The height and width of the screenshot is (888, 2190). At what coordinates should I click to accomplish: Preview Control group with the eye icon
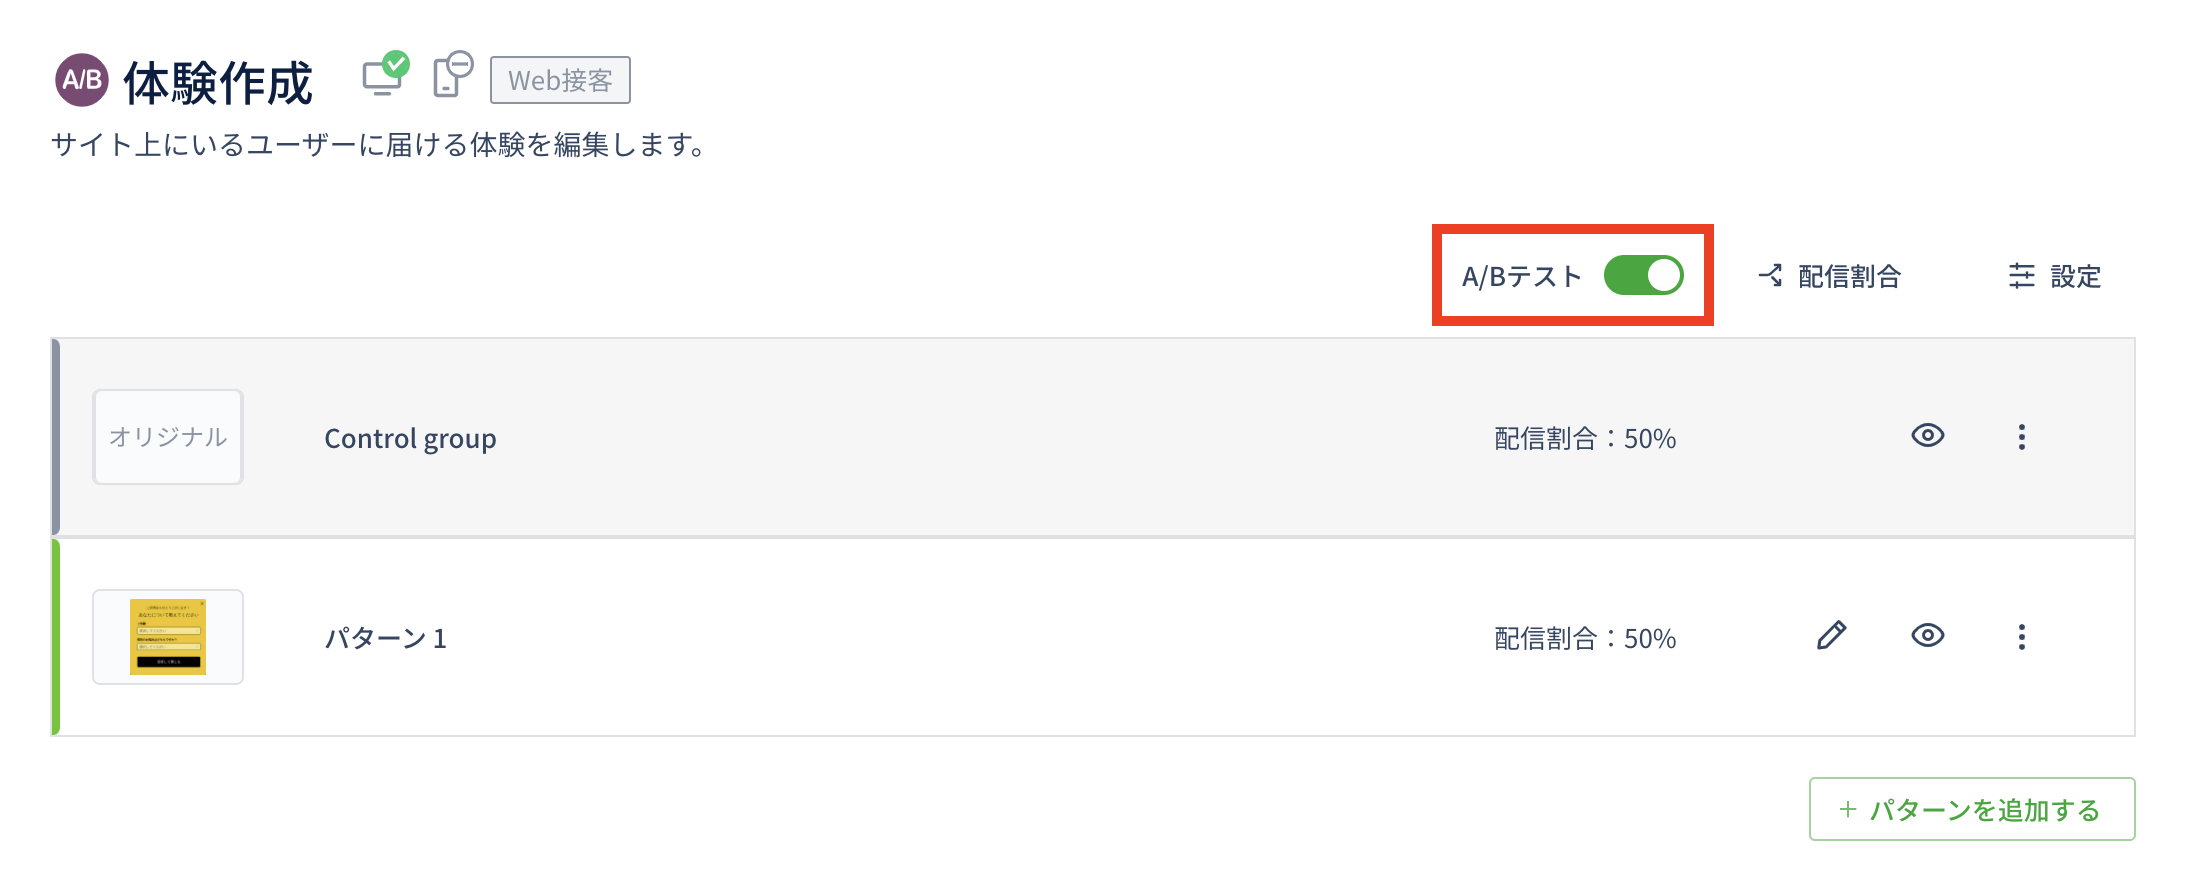pyautogui.click(x=1927, y=436)
